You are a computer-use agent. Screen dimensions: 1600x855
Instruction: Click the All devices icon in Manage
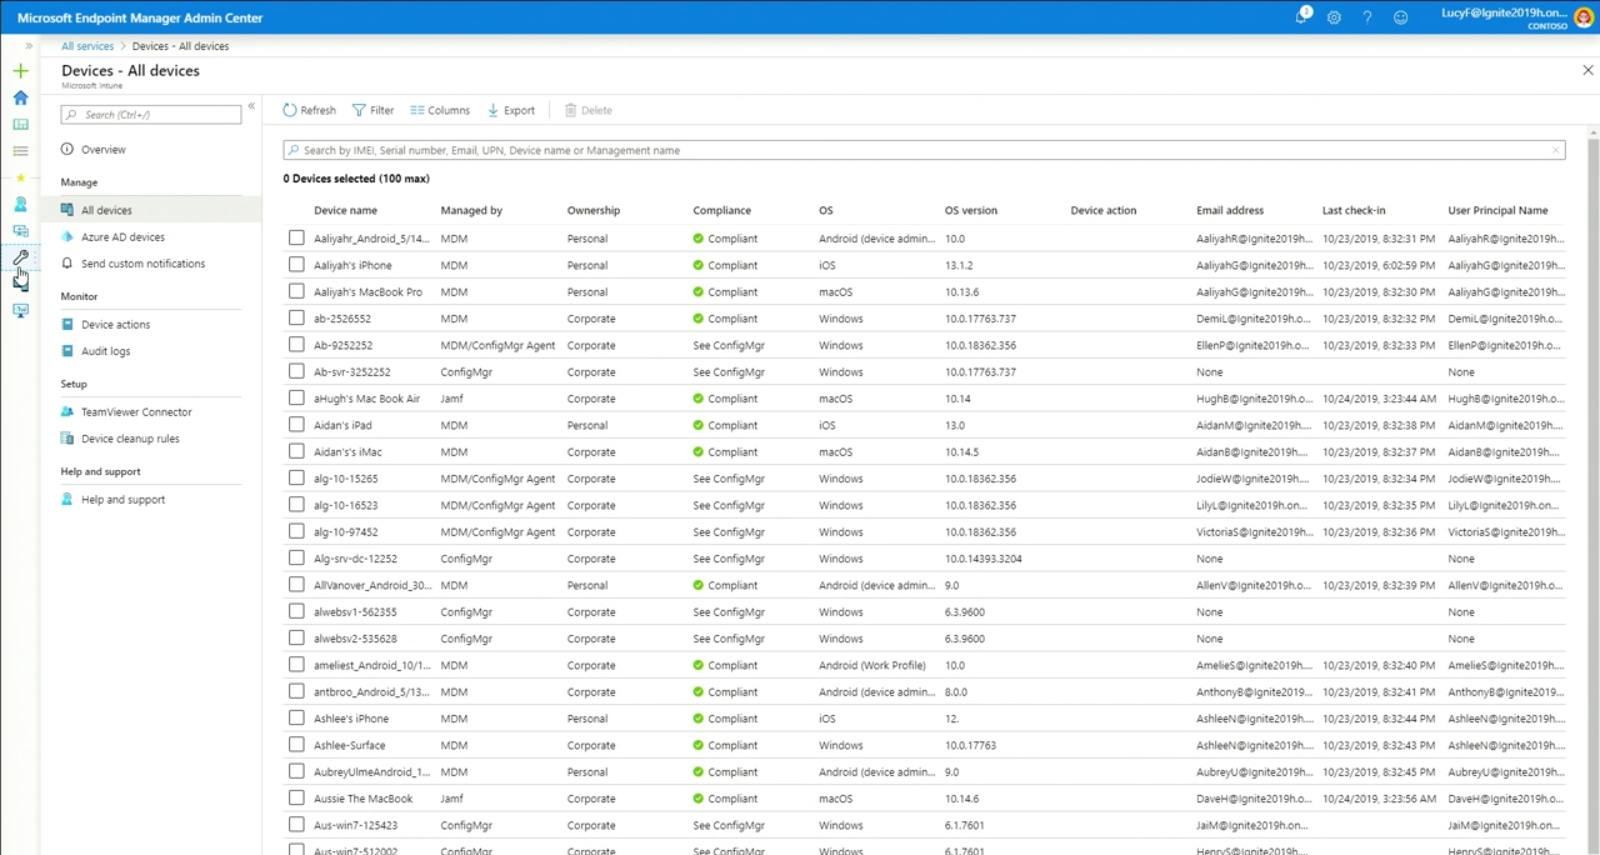pos(67,210)
